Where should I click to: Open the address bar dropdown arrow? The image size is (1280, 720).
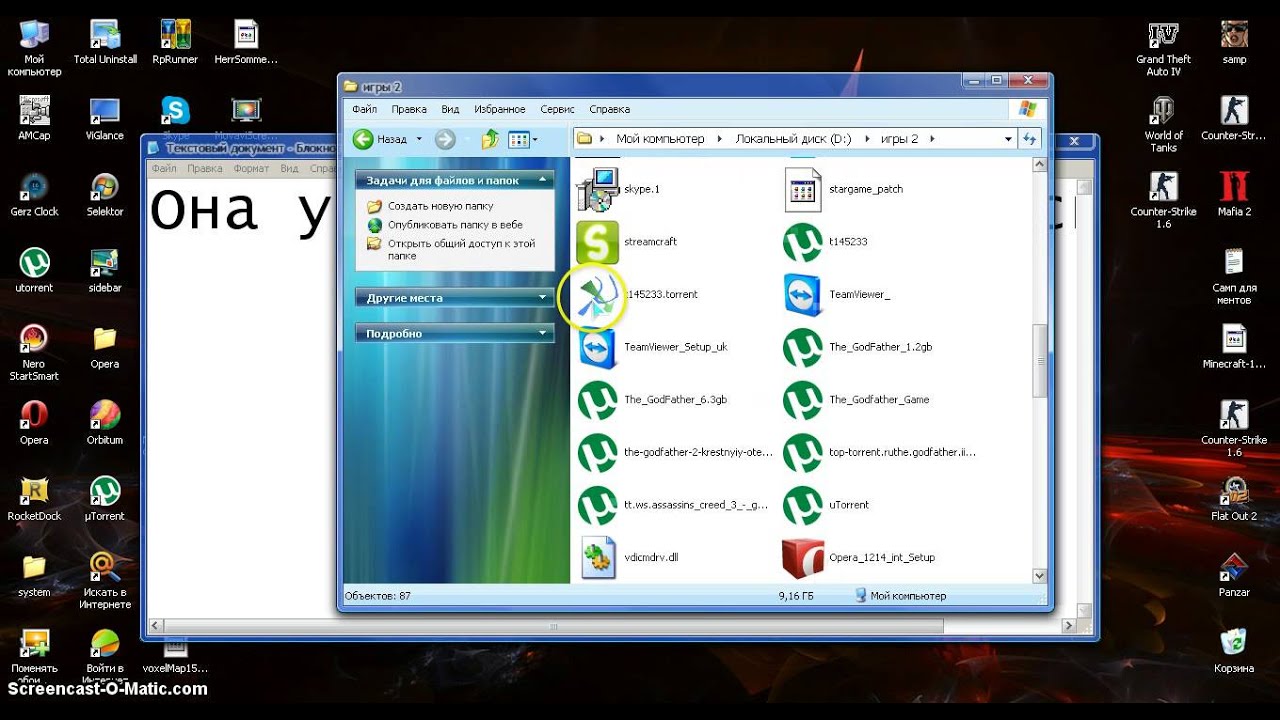point(1008,139)
